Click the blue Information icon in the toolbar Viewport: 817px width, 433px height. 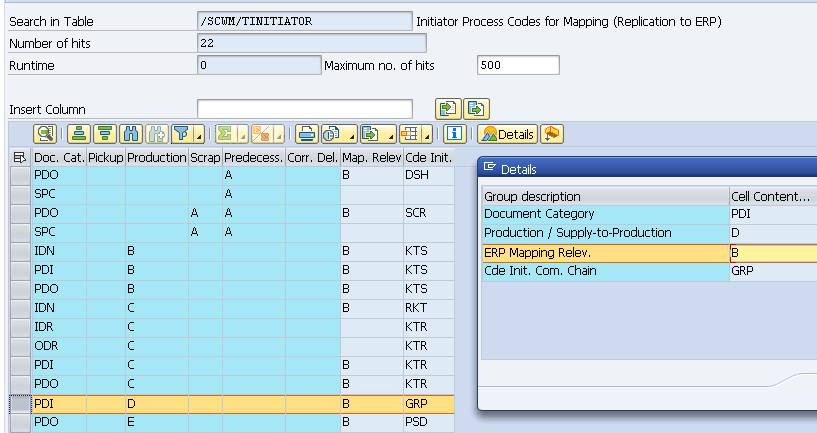click(454, 134)
